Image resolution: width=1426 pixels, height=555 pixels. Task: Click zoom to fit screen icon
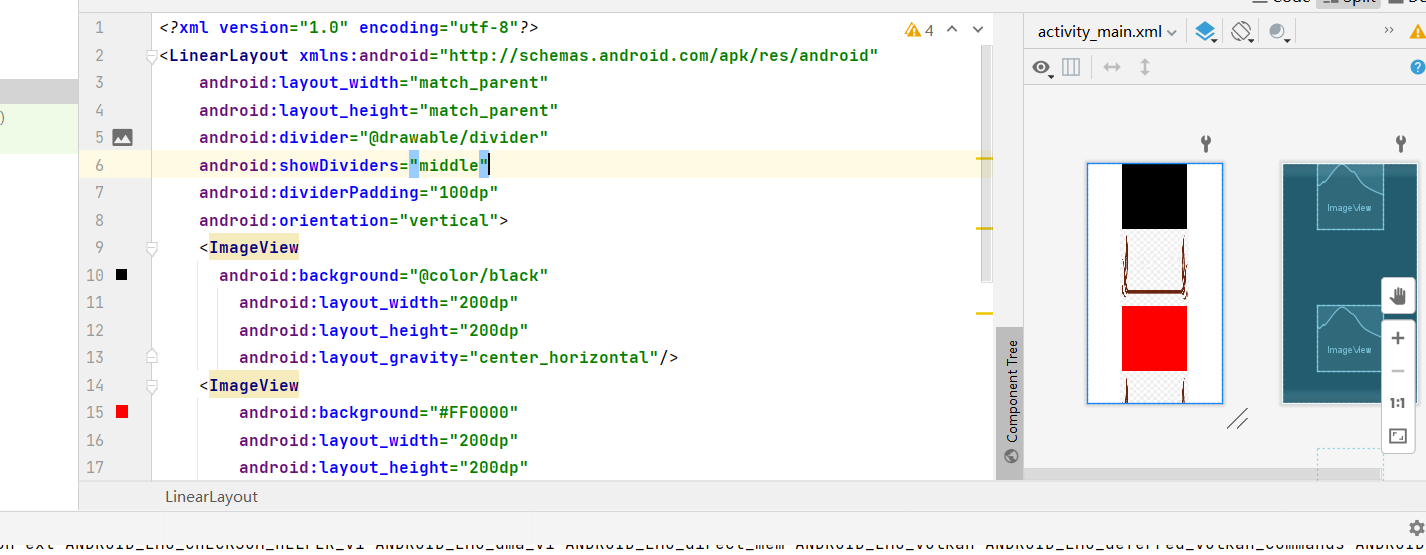pos(1398,436)
